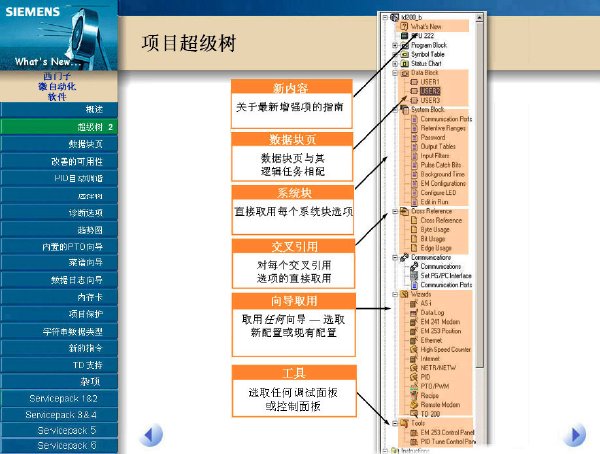Click the High Speed Counter wizard icon

click(x=414, y=349)
